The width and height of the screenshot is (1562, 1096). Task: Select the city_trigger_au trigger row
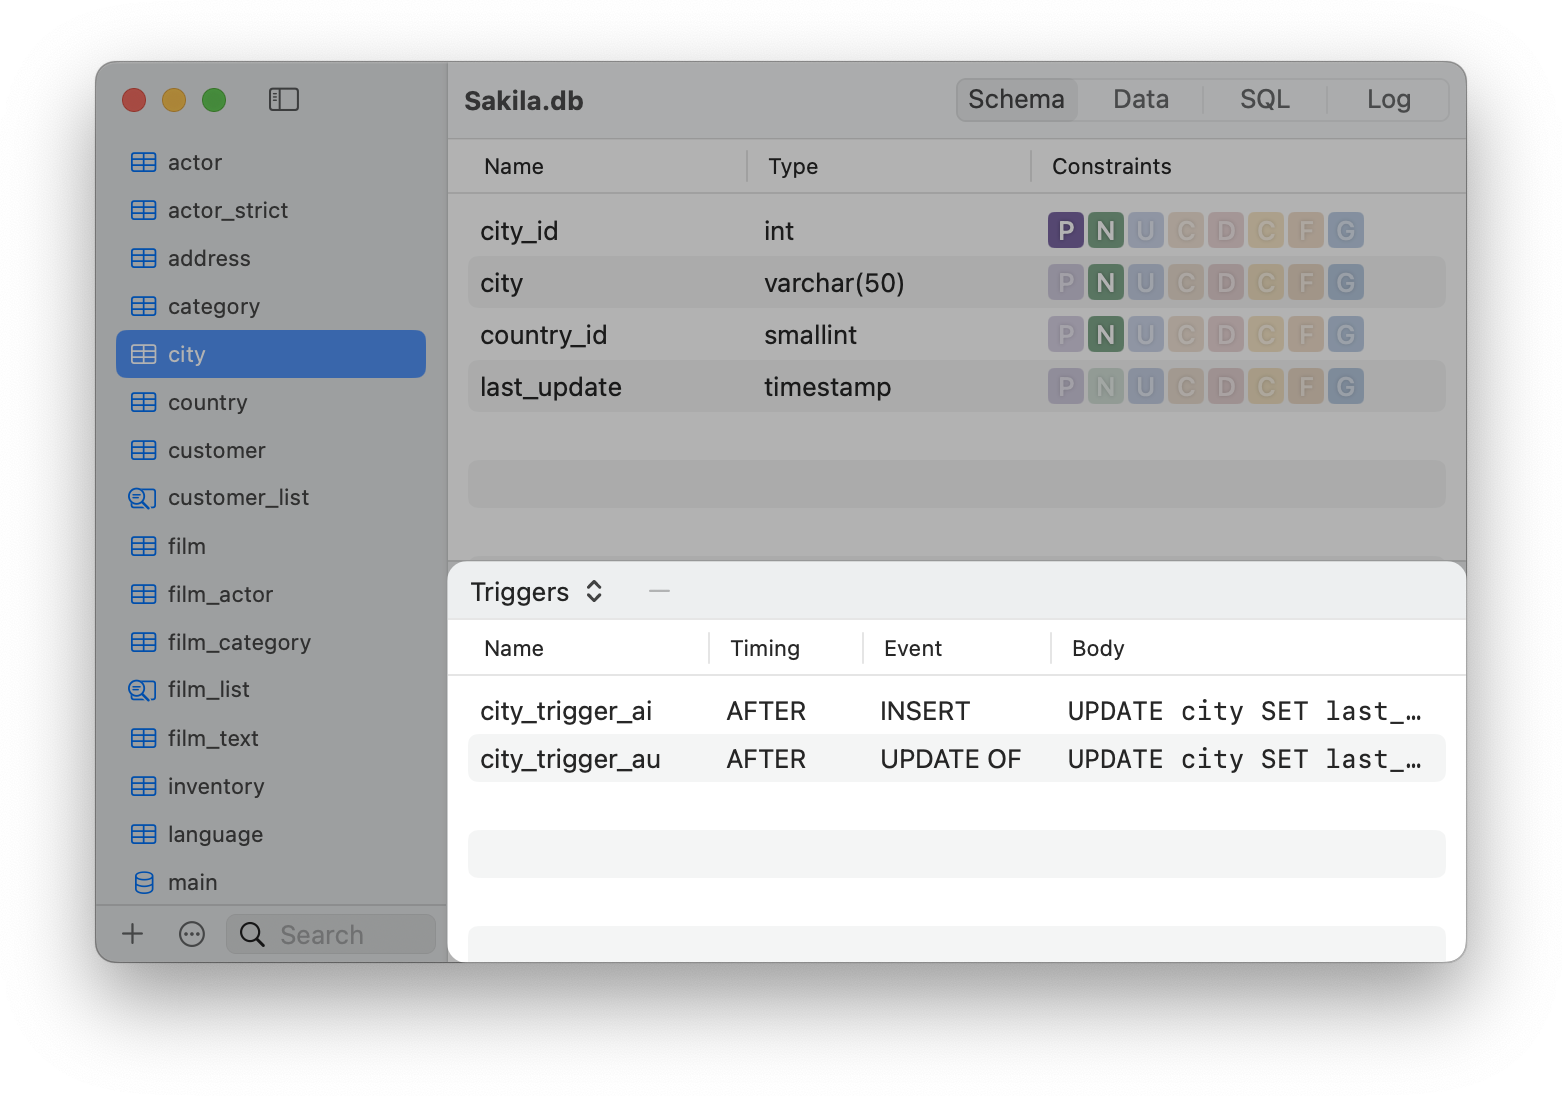(957, 759)
